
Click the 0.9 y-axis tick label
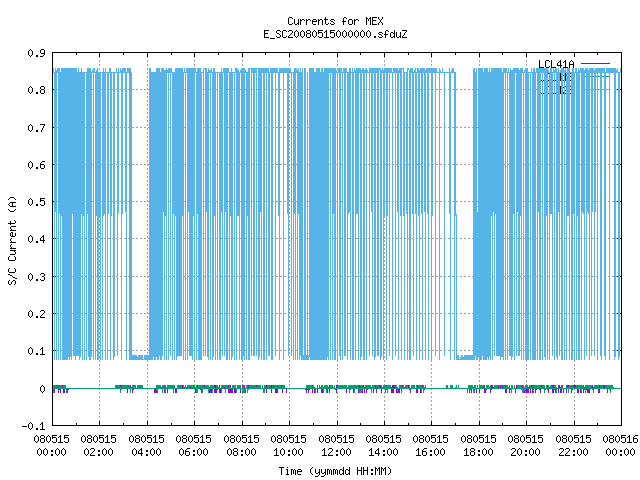(x=36, y=53)
